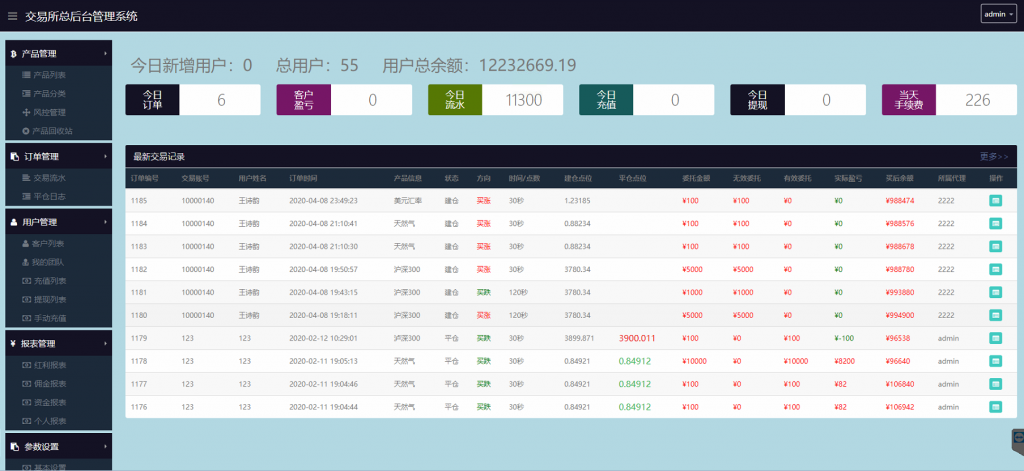Collapse the 用户管理 sidebar section

56,222
